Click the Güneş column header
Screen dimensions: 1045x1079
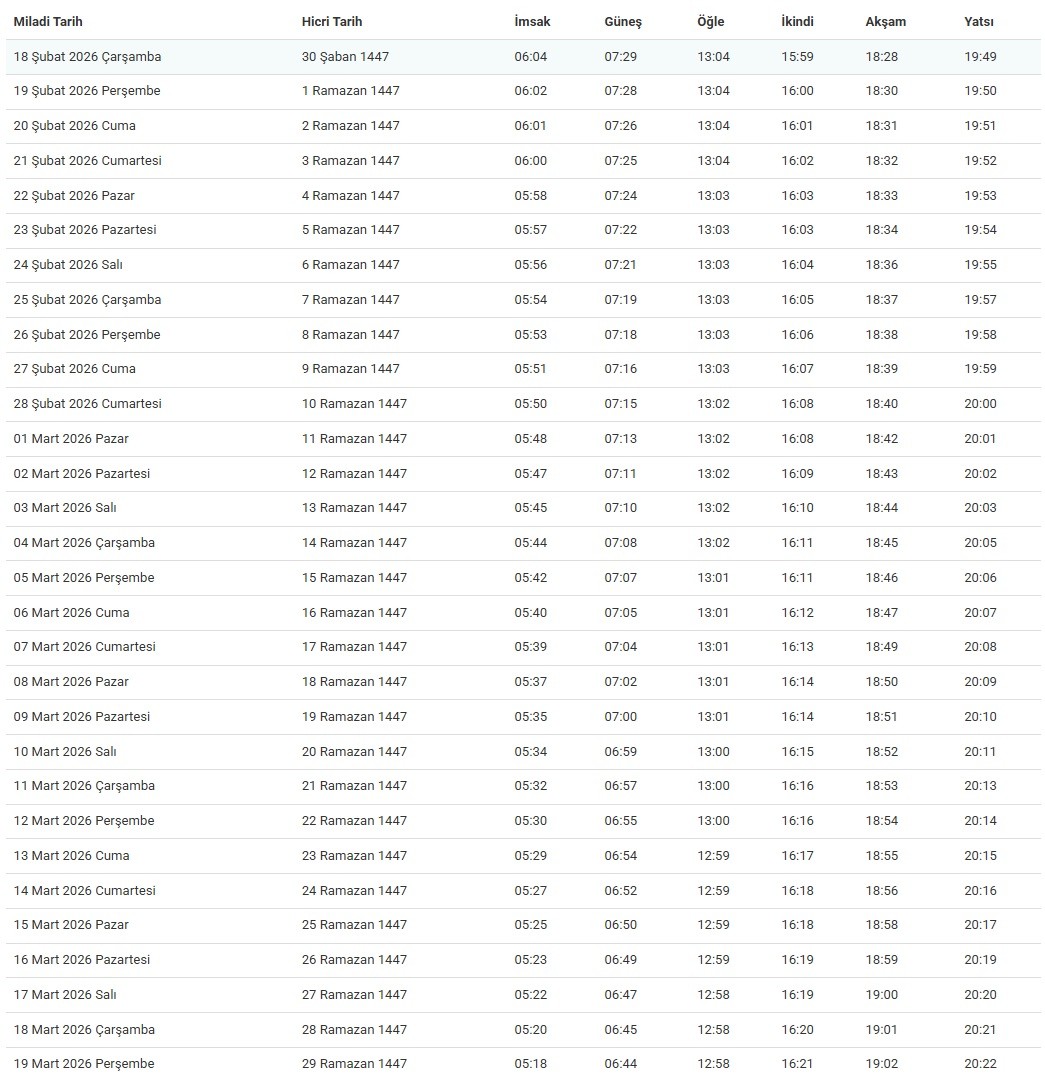[x=623, y=21]
